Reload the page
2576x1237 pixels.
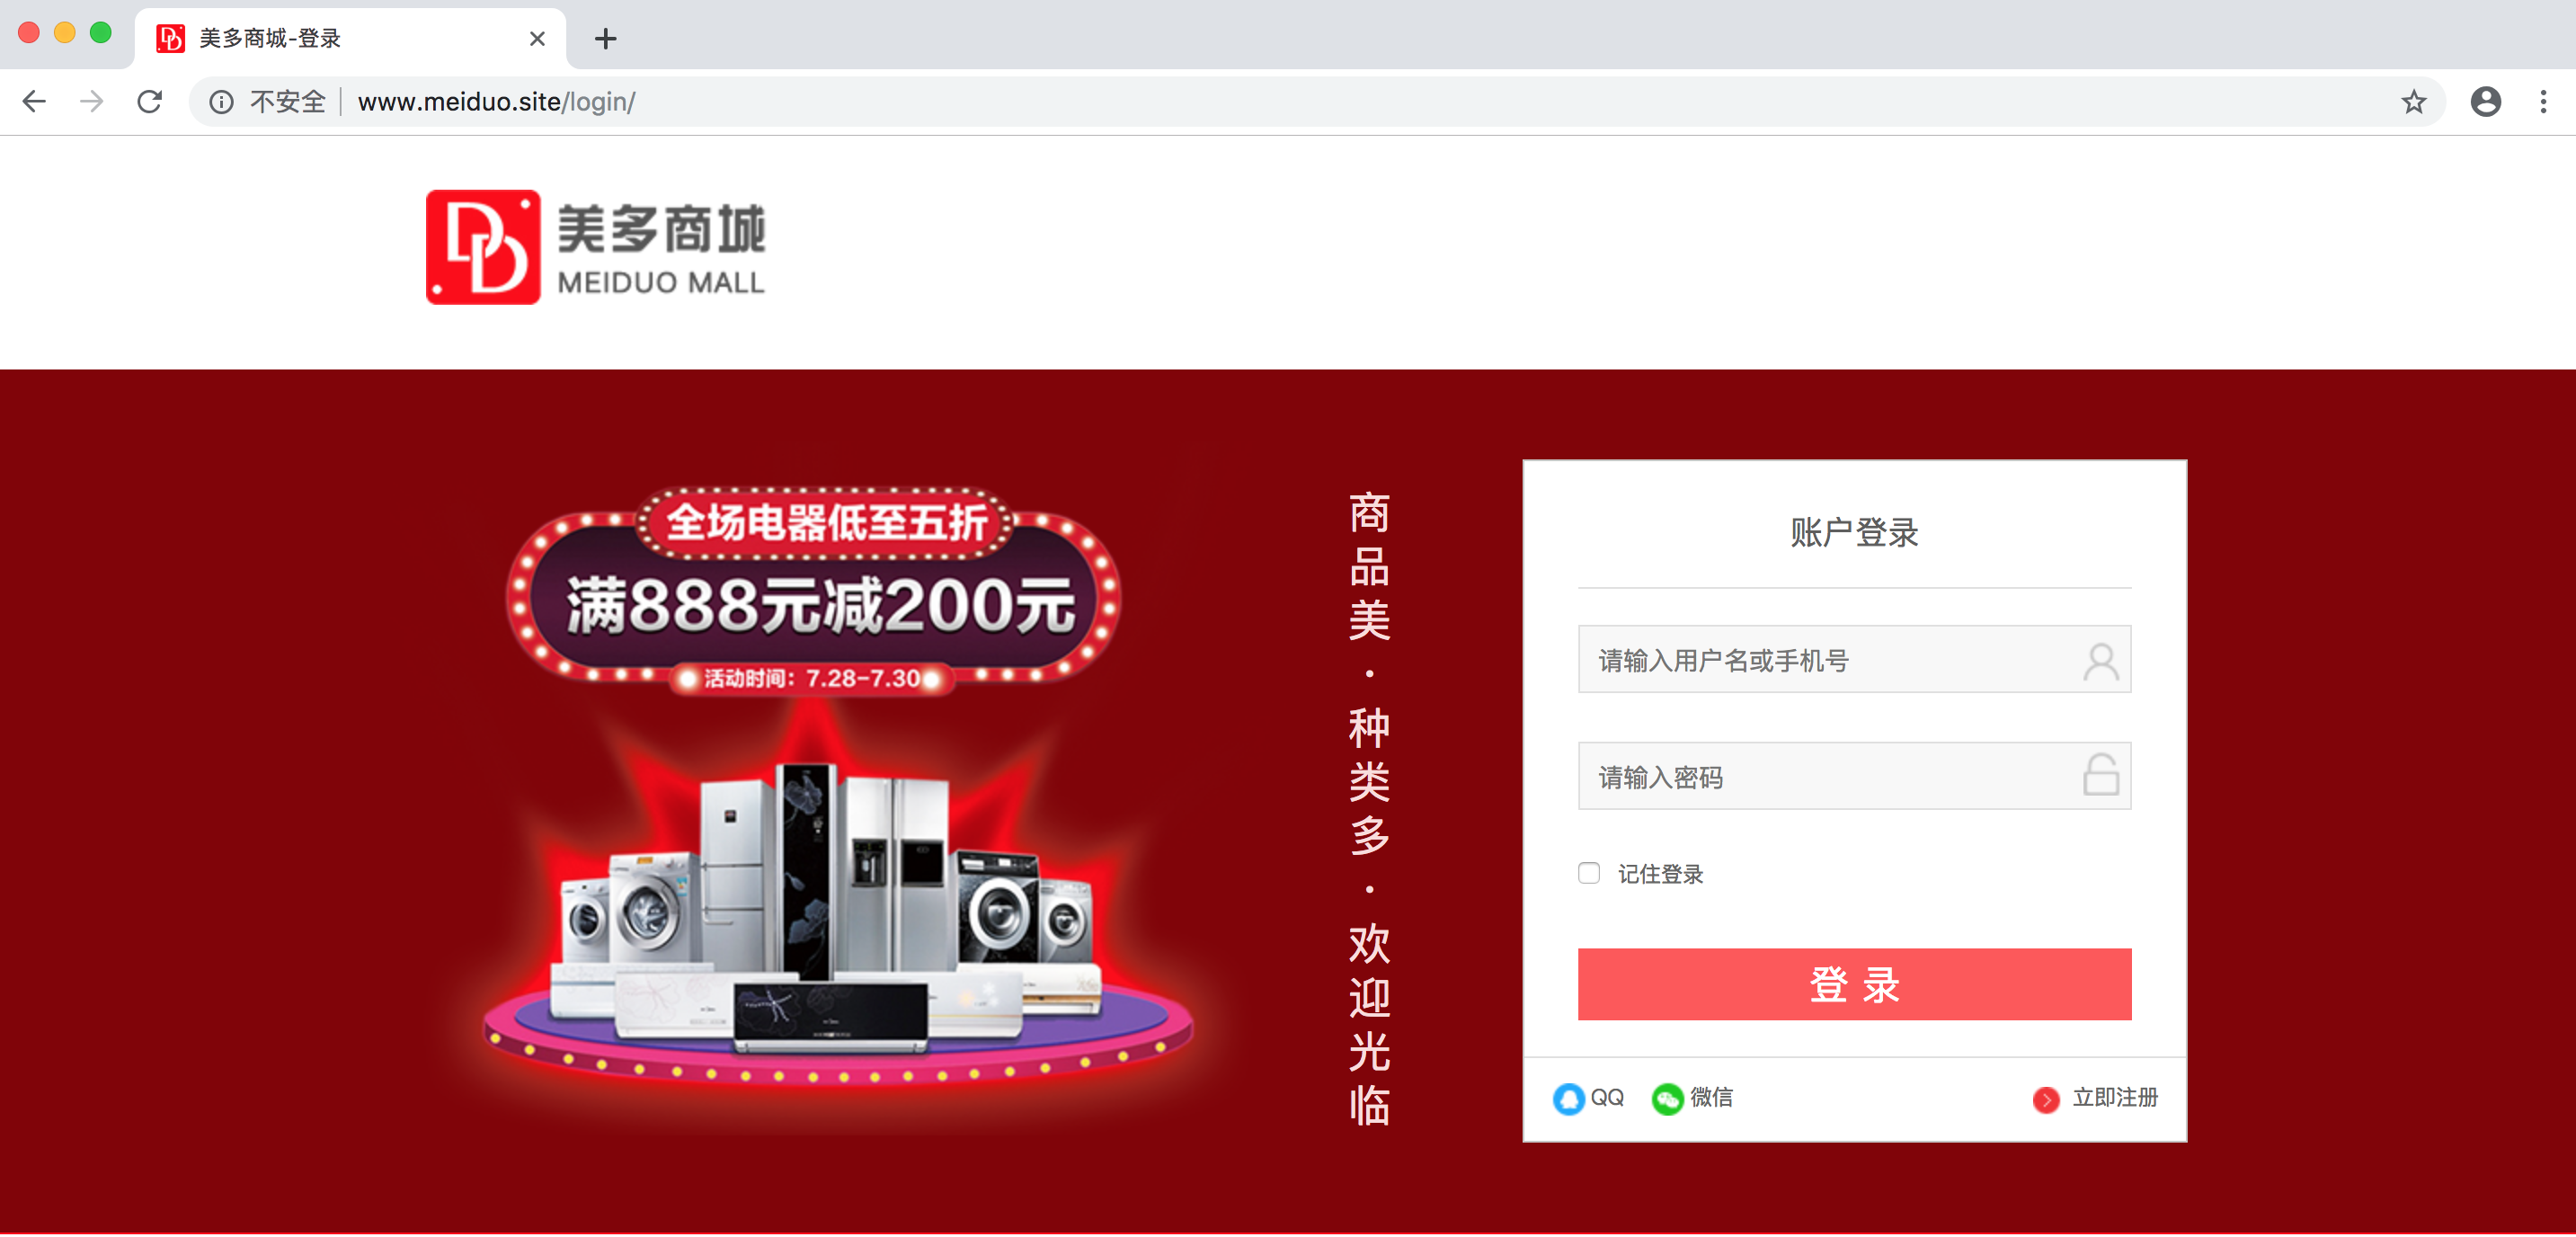coord(150,101)
